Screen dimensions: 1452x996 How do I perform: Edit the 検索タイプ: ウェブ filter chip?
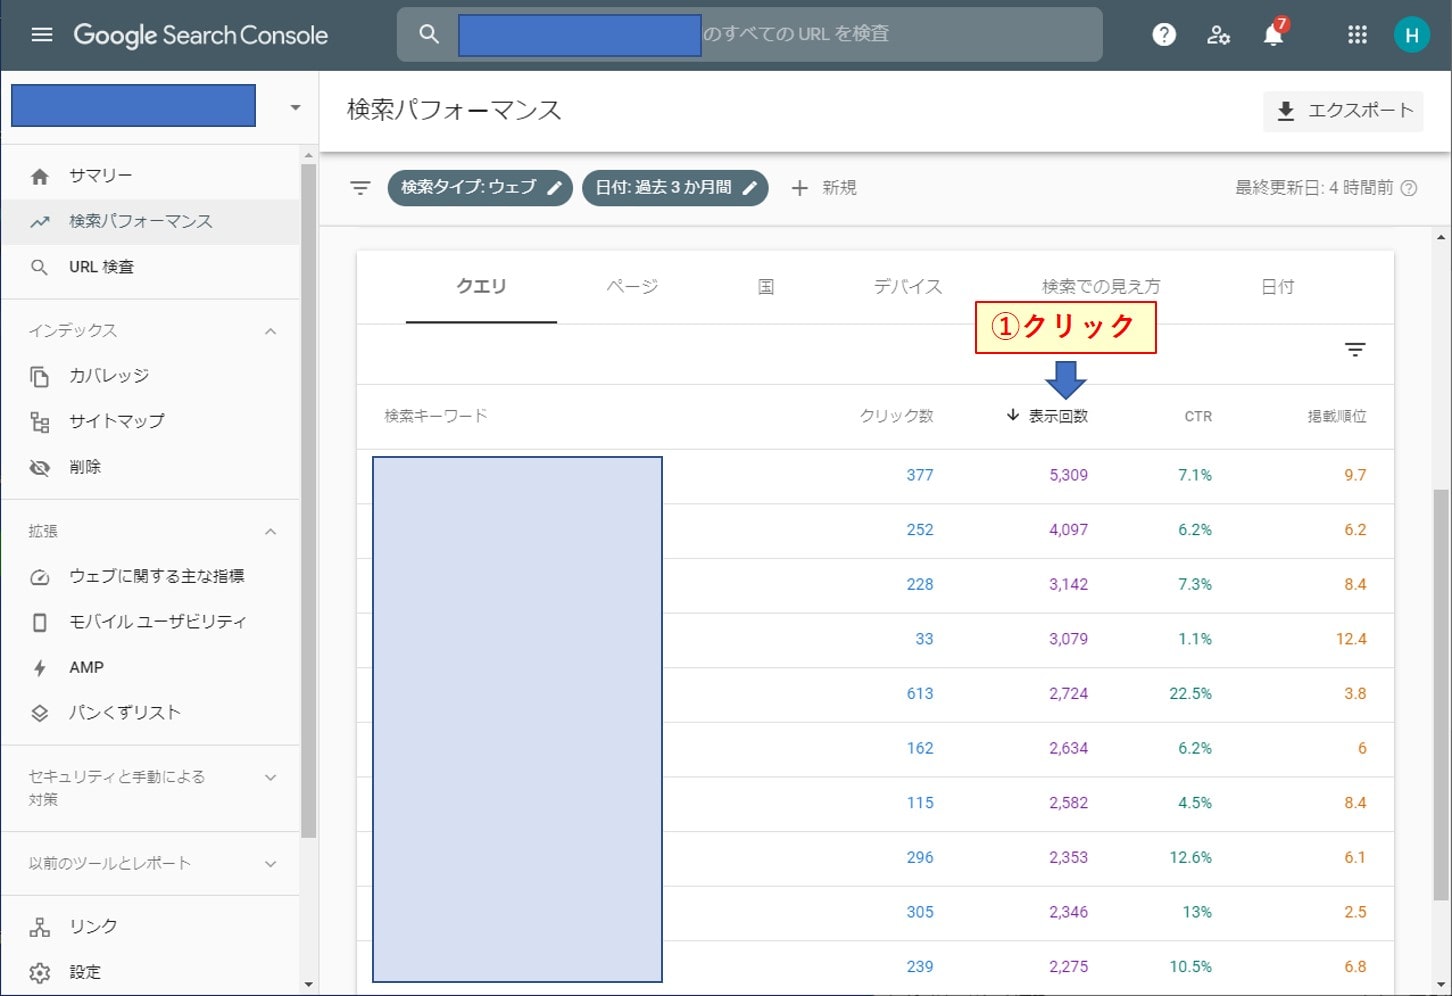point(480,188)
